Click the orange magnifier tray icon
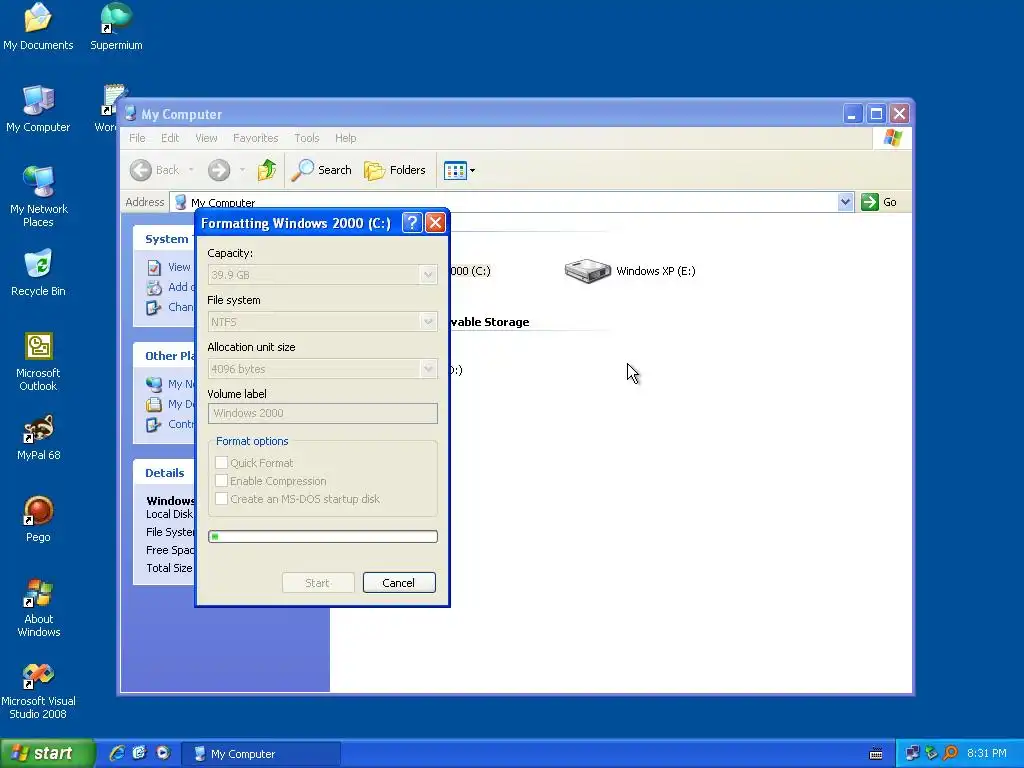Screen dimensions: 1024x768 pyautogui.click(x=951, y=754)
